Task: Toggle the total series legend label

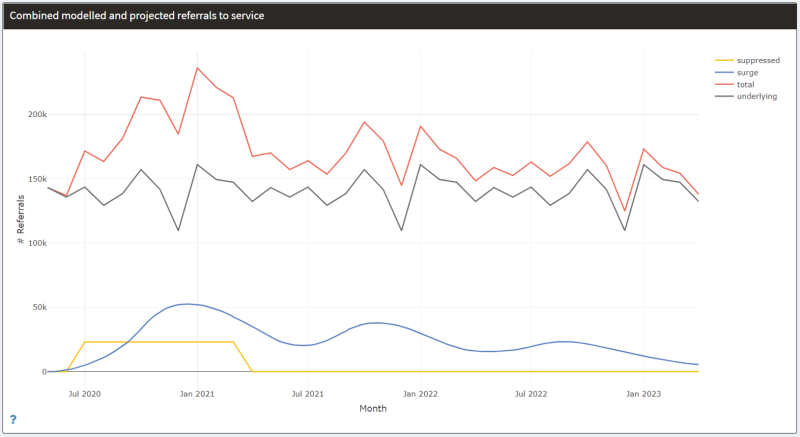Action: [x=747, y=84]
